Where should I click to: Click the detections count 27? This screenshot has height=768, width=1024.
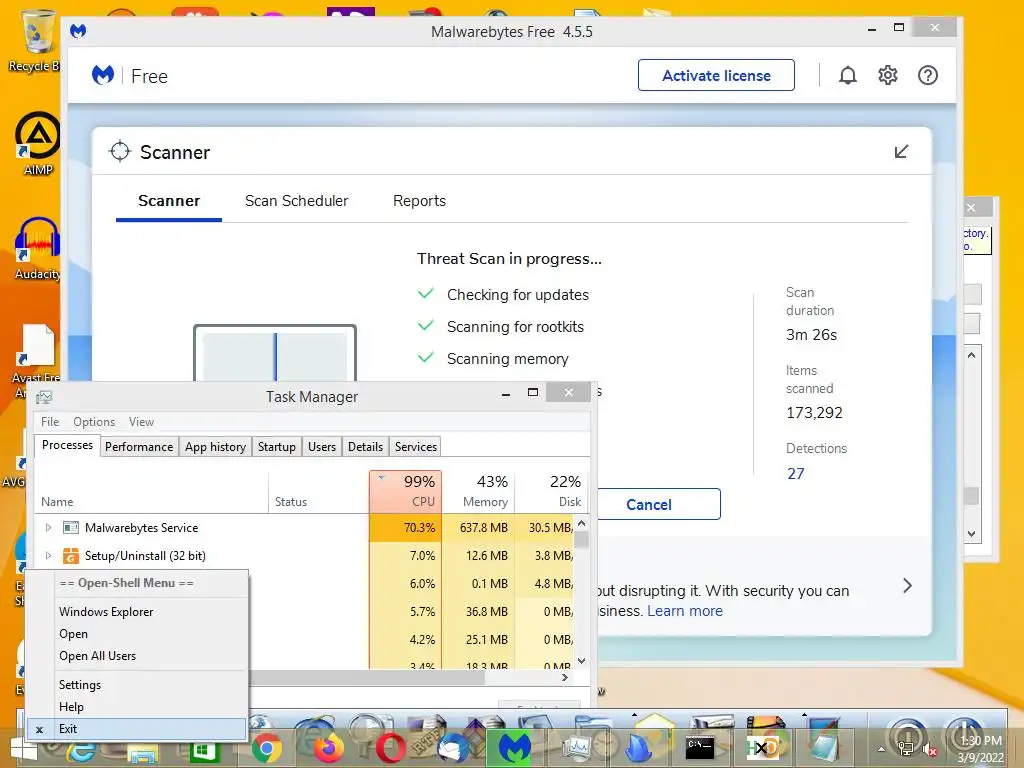pos(795,473)
